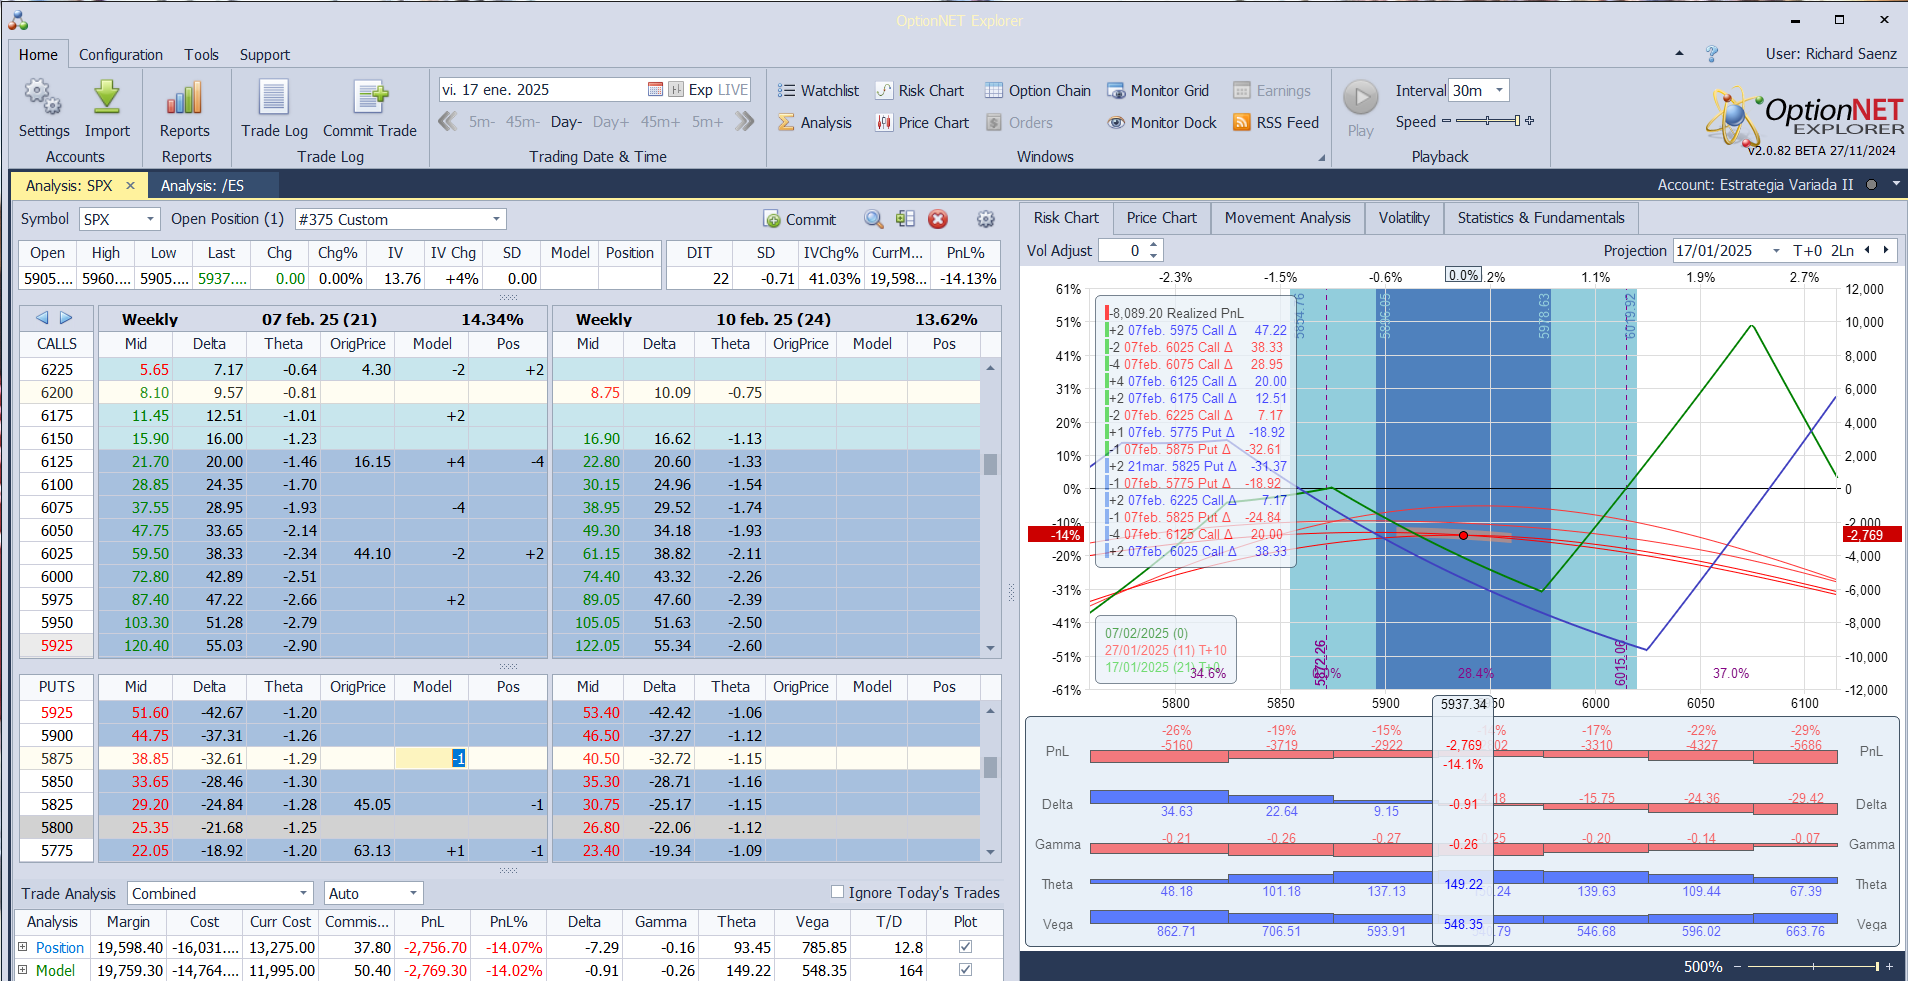Open the Symbol SPX dropdown
Viewport: 1908px width, 981px height.
[x=151, y=219]
